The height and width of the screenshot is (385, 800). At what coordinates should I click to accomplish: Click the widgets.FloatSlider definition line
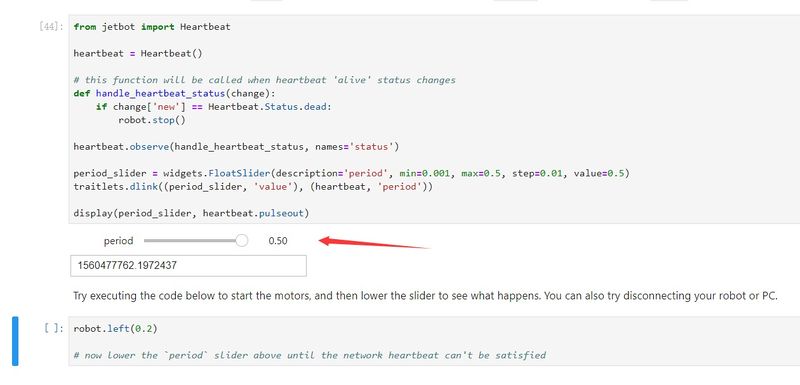coord(352,173)
